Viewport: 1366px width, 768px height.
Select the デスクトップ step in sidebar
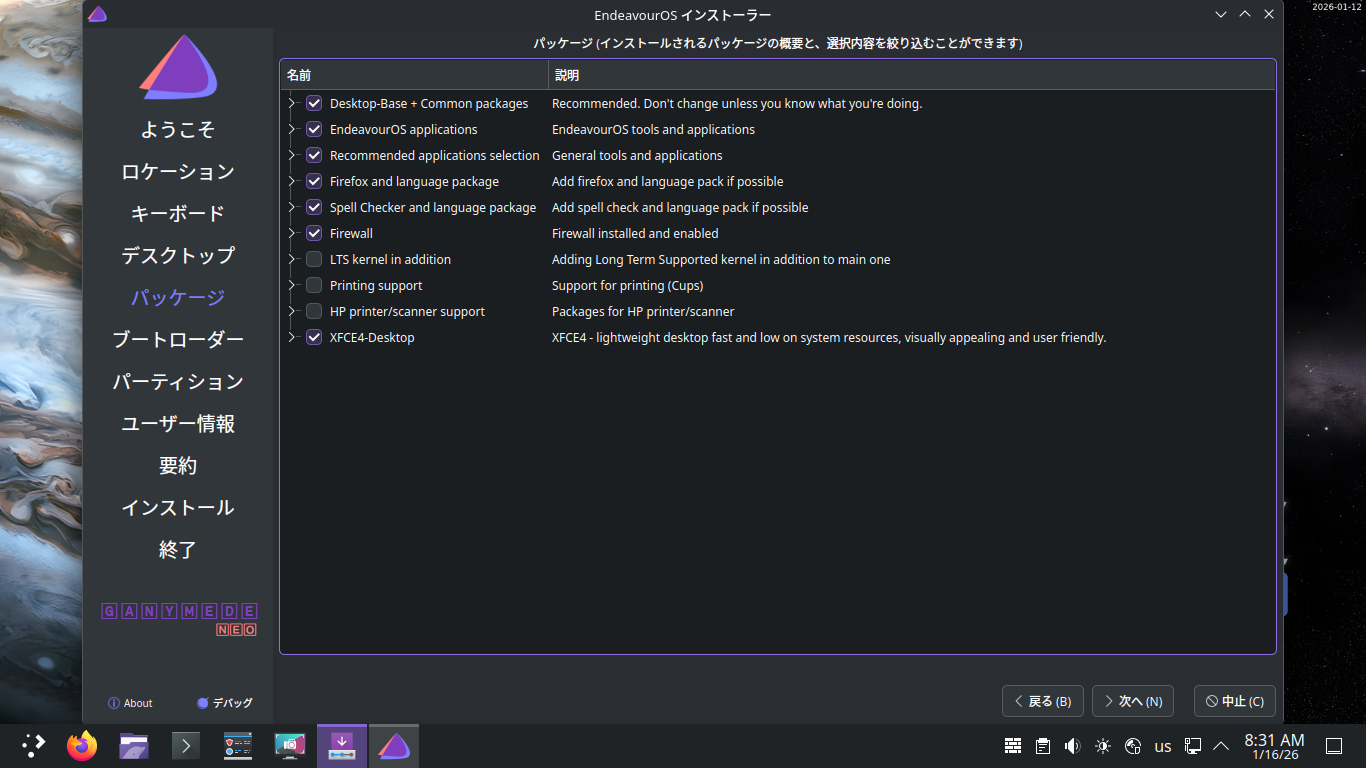[178, 256]
